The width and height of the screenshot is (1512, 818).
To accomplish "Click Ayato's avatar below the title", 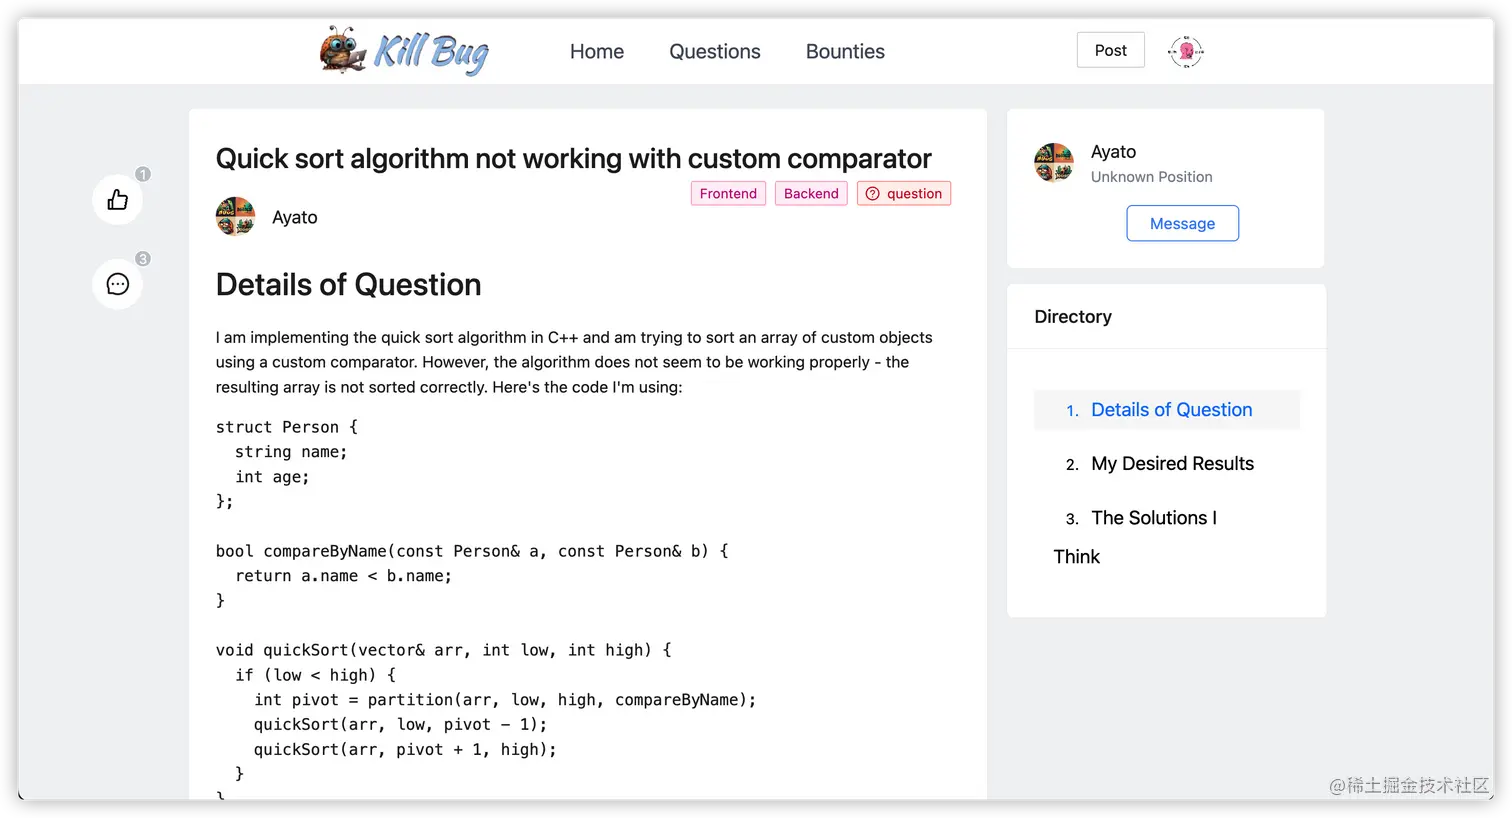I will click(236, 216).
